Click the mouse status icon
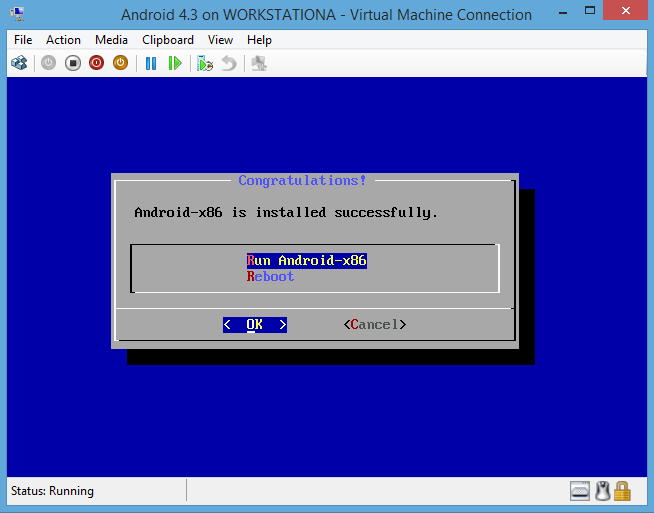654x513 pixels. point(602,491)
